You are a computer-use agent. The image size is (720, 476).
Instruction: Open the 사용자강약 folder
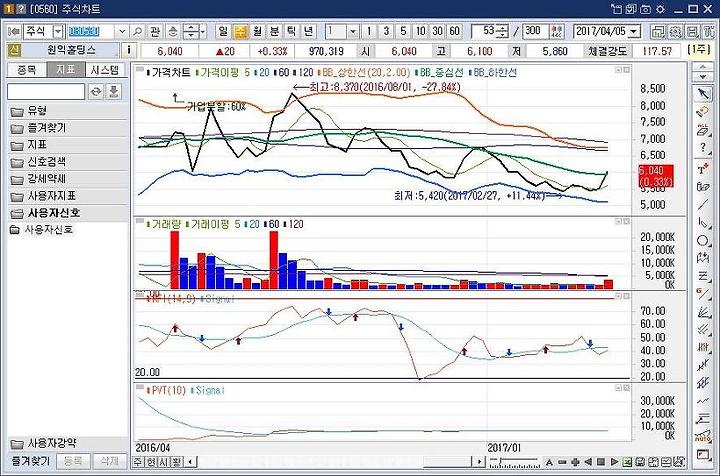pos(67,443)
